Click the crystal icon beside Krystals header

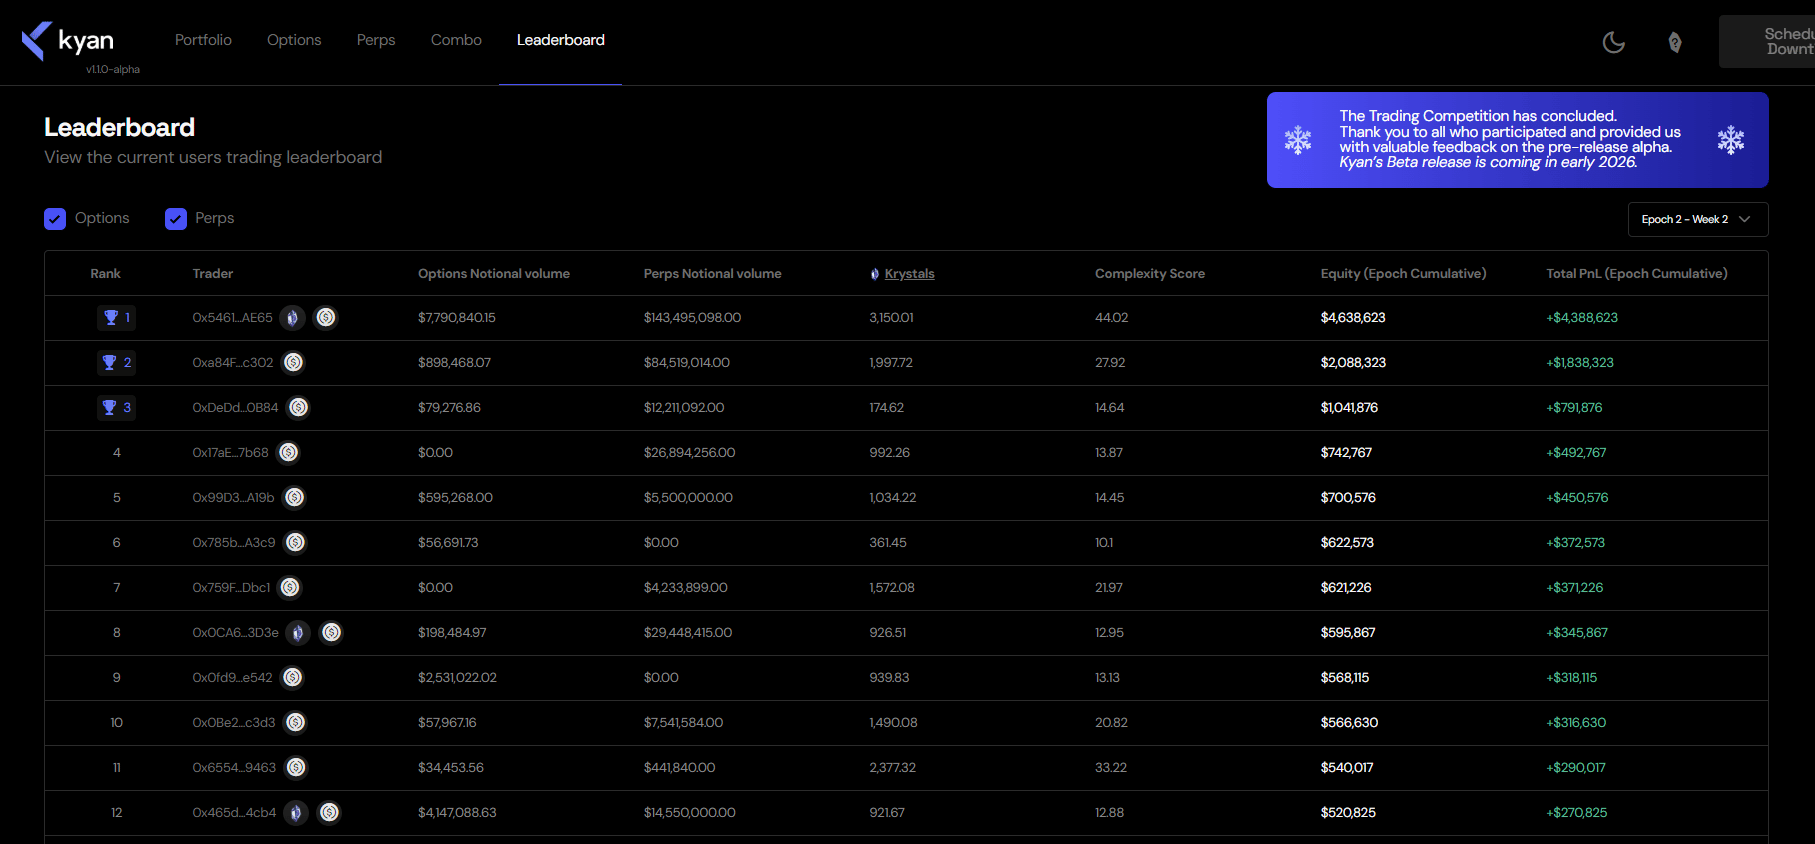[875, 274]
